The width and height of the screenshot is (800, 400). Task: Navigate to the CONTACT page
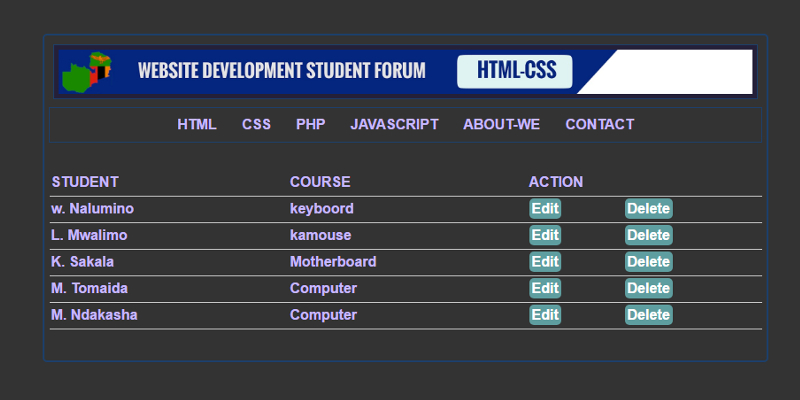tap(599, 124)
